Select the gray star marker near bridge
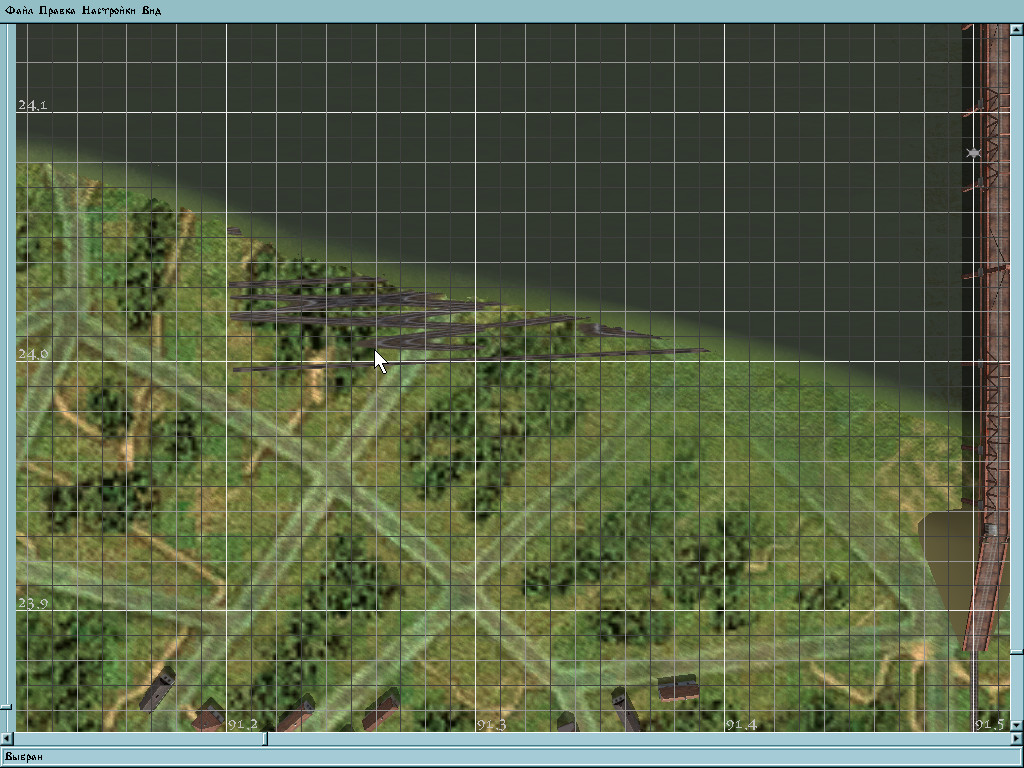The height and width of the screenshot is (768, 1024). tap(973, 153)
